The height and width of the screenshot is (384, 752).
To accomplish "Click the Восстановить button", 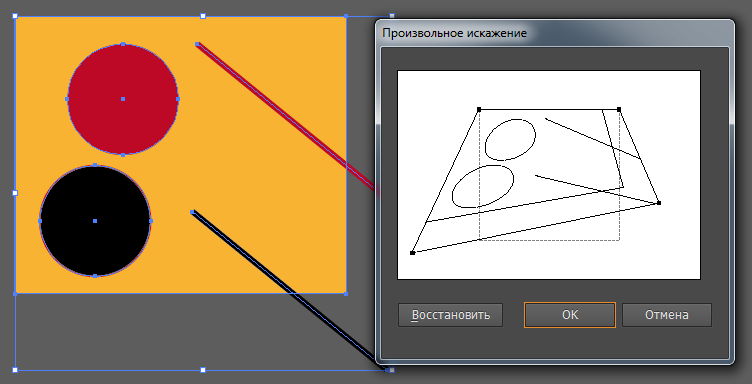I will (x=450, y=315).
